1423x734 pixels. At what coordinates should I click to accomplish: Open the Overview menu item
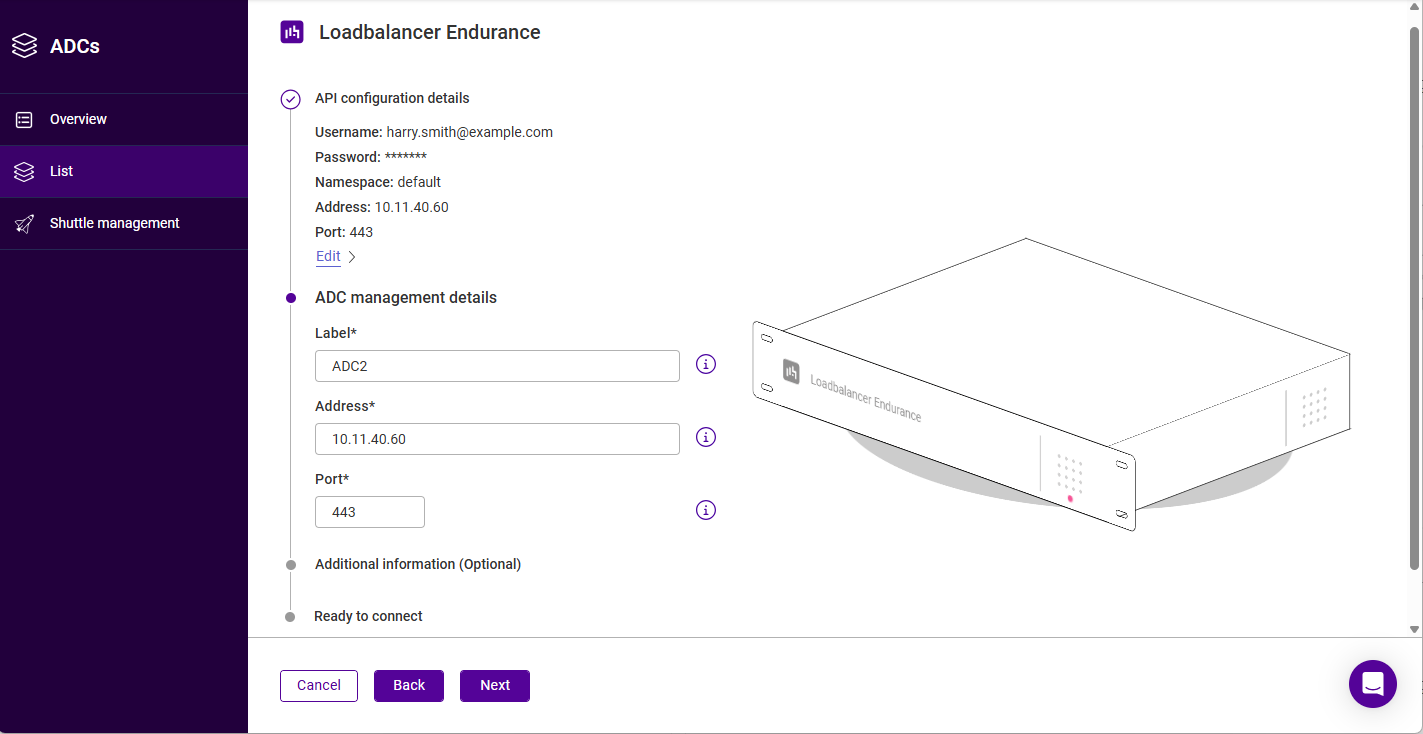point(124,119)
